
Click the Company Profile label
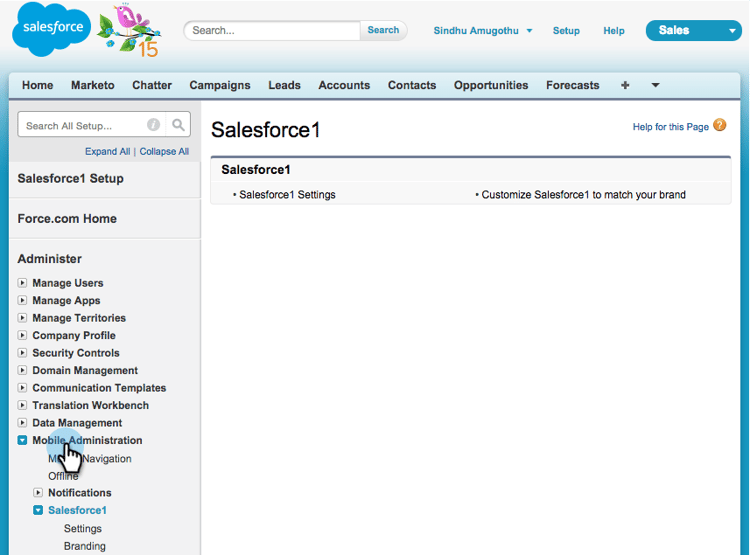(x=74, y=335)
